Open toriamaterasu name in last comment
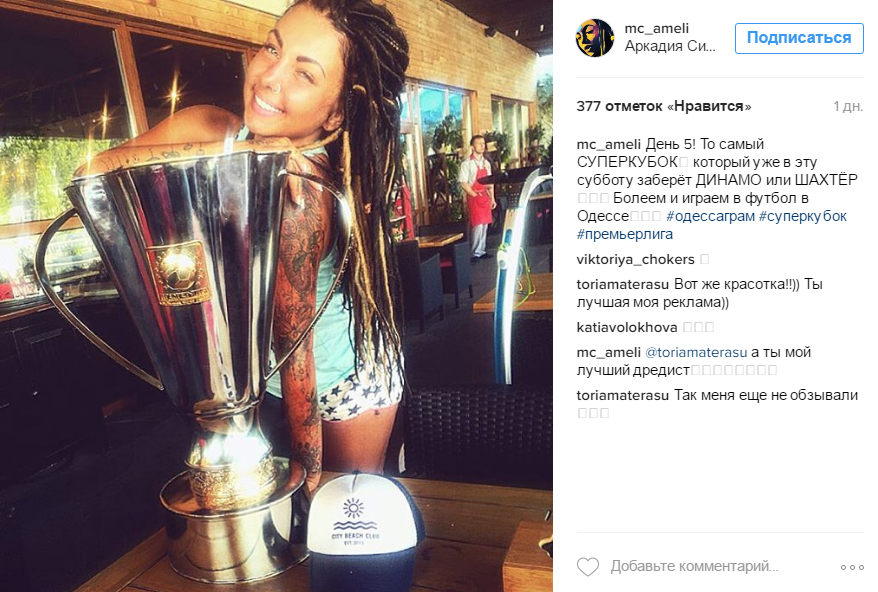Viewport: 878px width, 592px height. click(623, 395)
